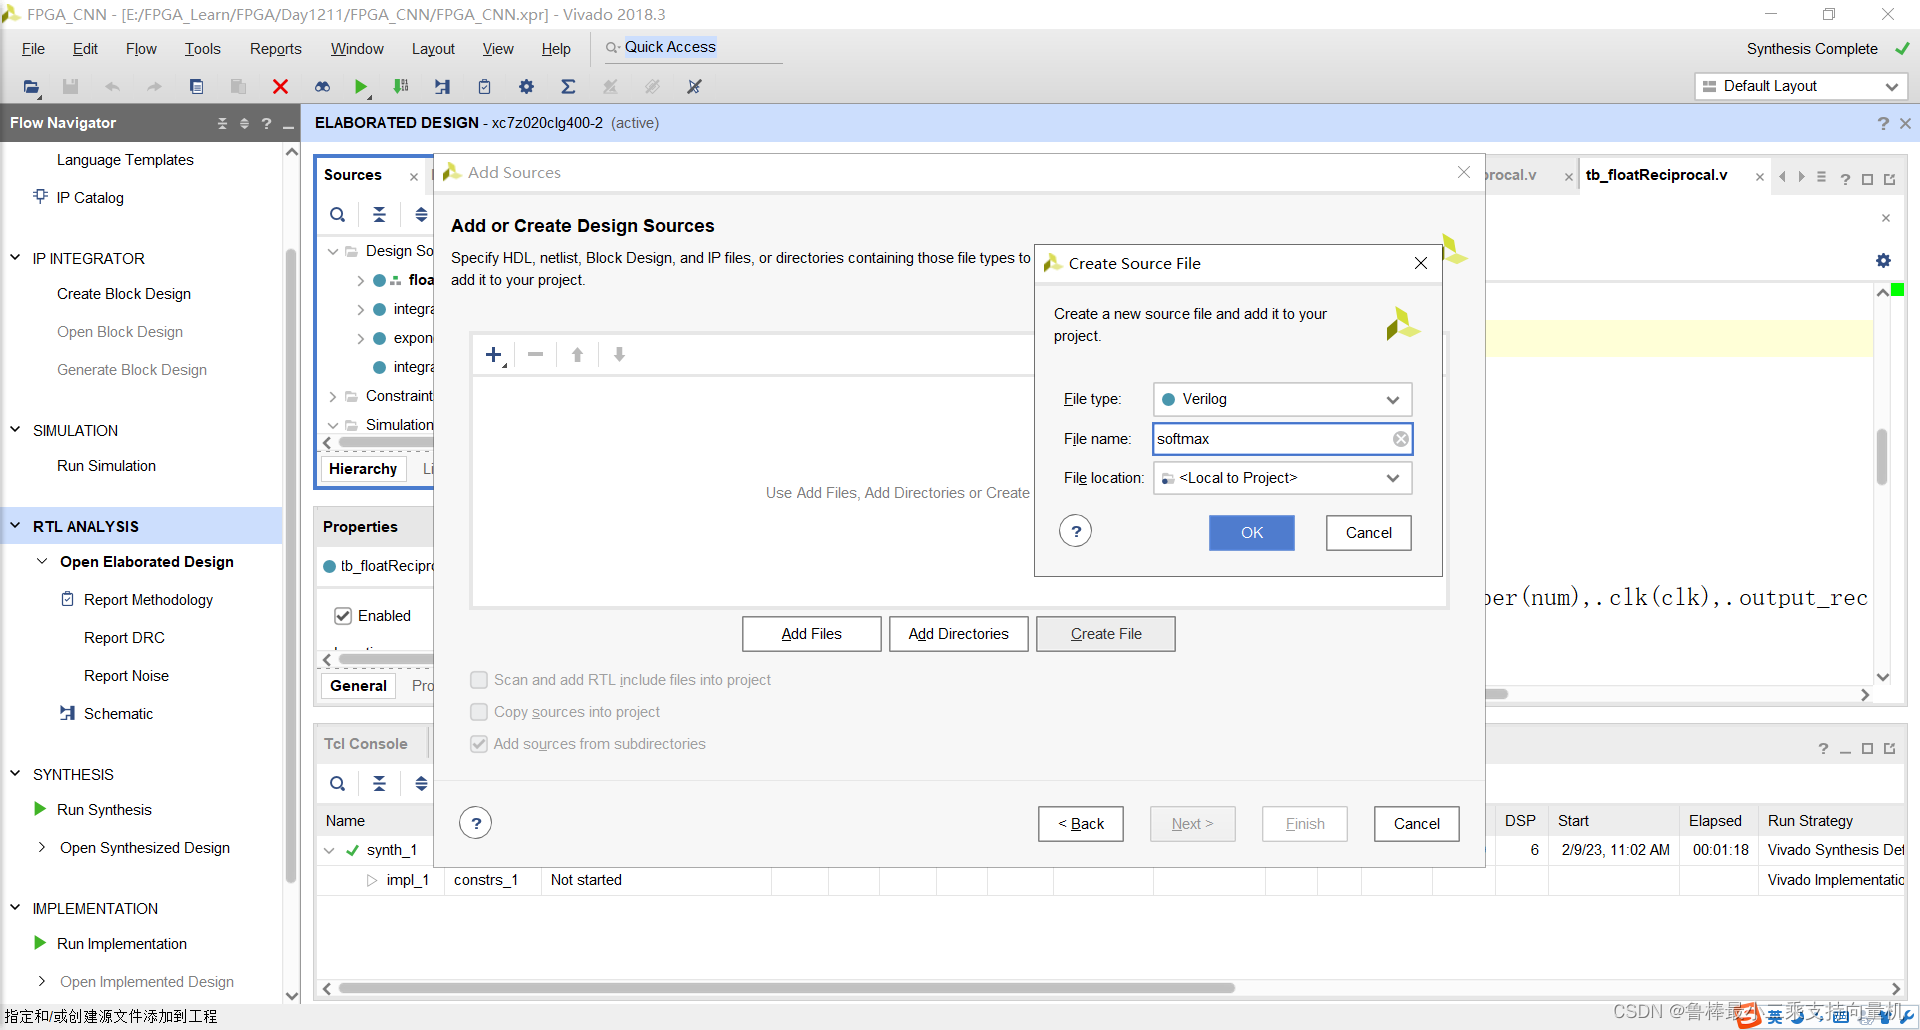Image resolution: width=1920 pixels, height=1030 pixels.
Task: Click the Flow Navigator expand all icon
Action: coord(244,123)
